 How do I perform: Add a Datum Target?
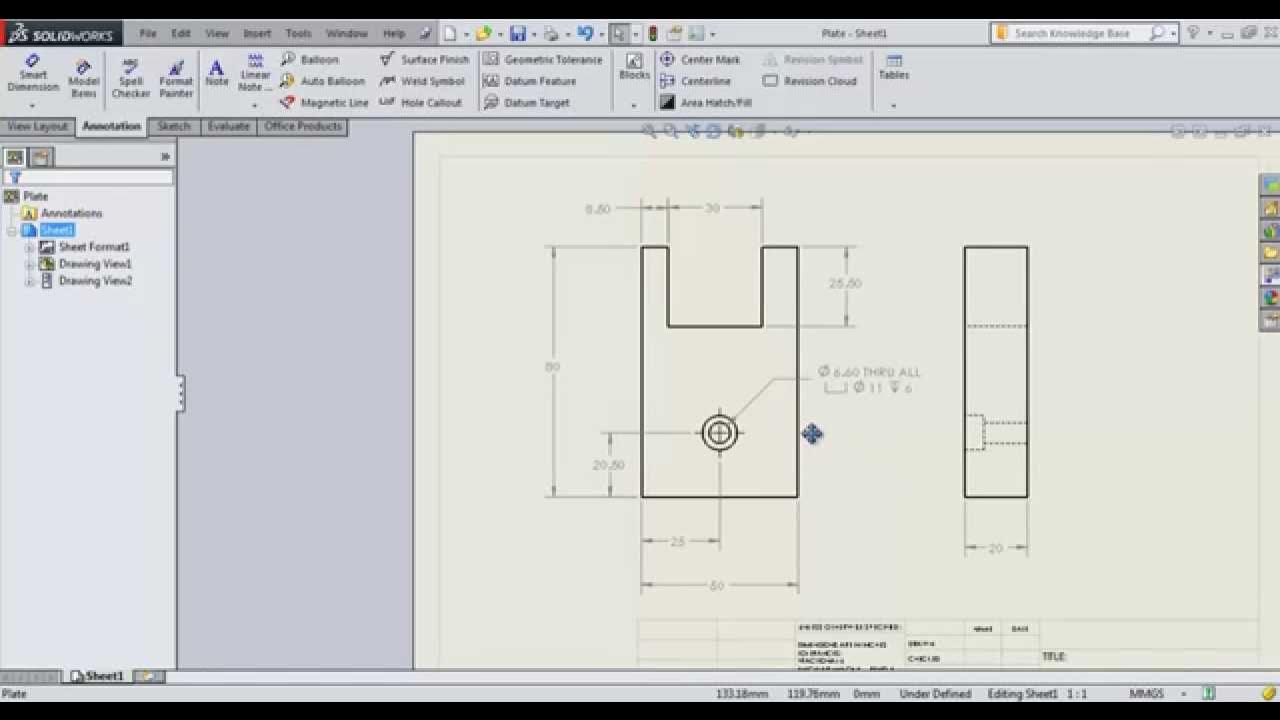(x=527, y=103)
